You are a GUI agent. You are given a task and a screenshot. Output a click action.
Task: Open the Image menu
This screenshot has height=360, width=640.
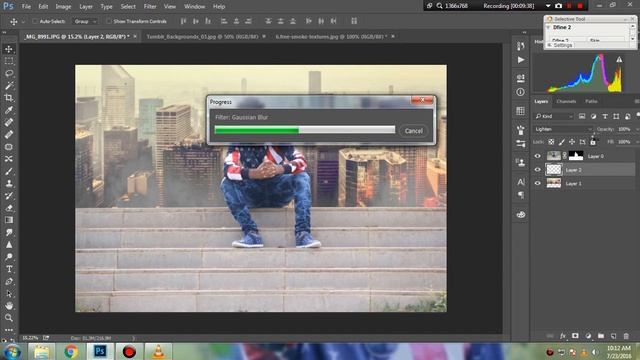63,7
